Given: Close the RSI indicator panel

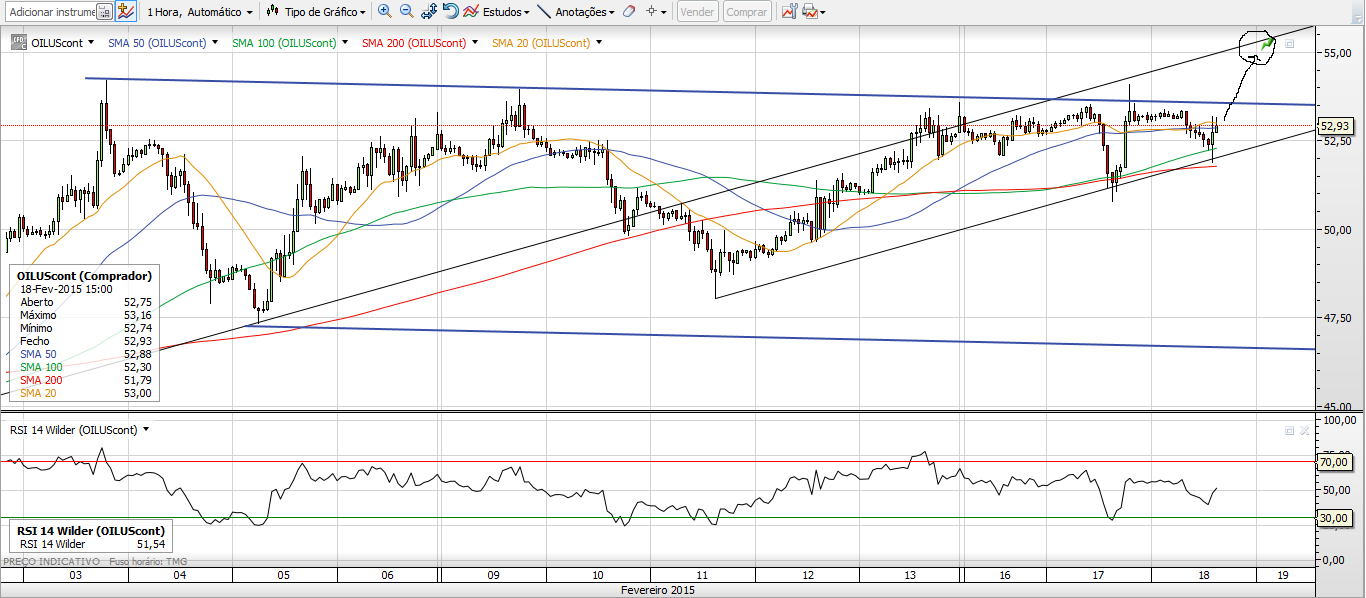Looking at the screenshot, I should click(x=1304, y=430).
